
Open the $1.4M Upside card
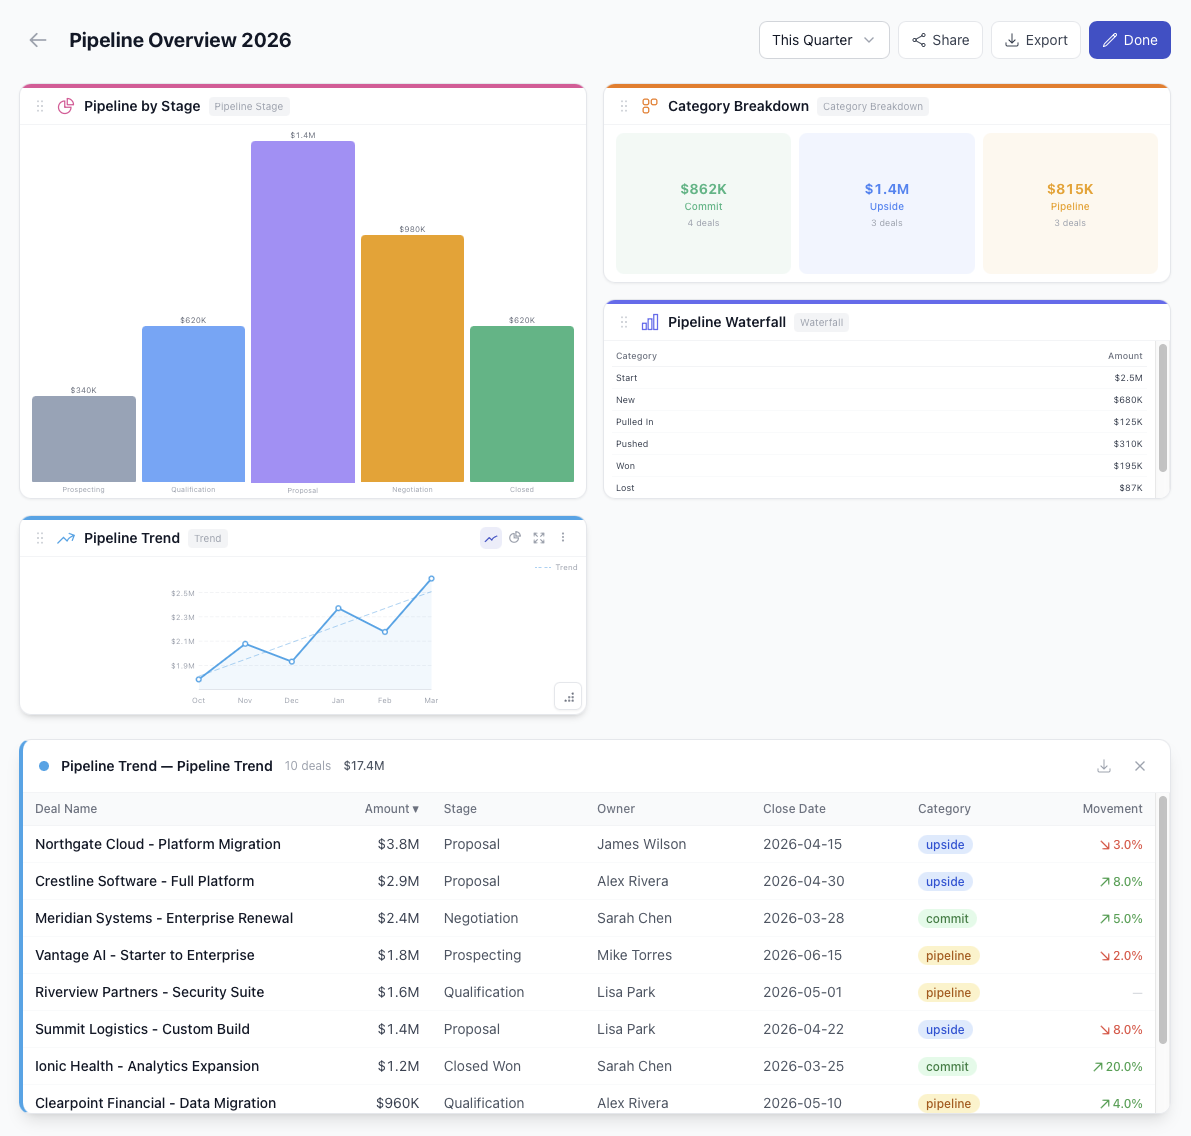tap(886, 204)
